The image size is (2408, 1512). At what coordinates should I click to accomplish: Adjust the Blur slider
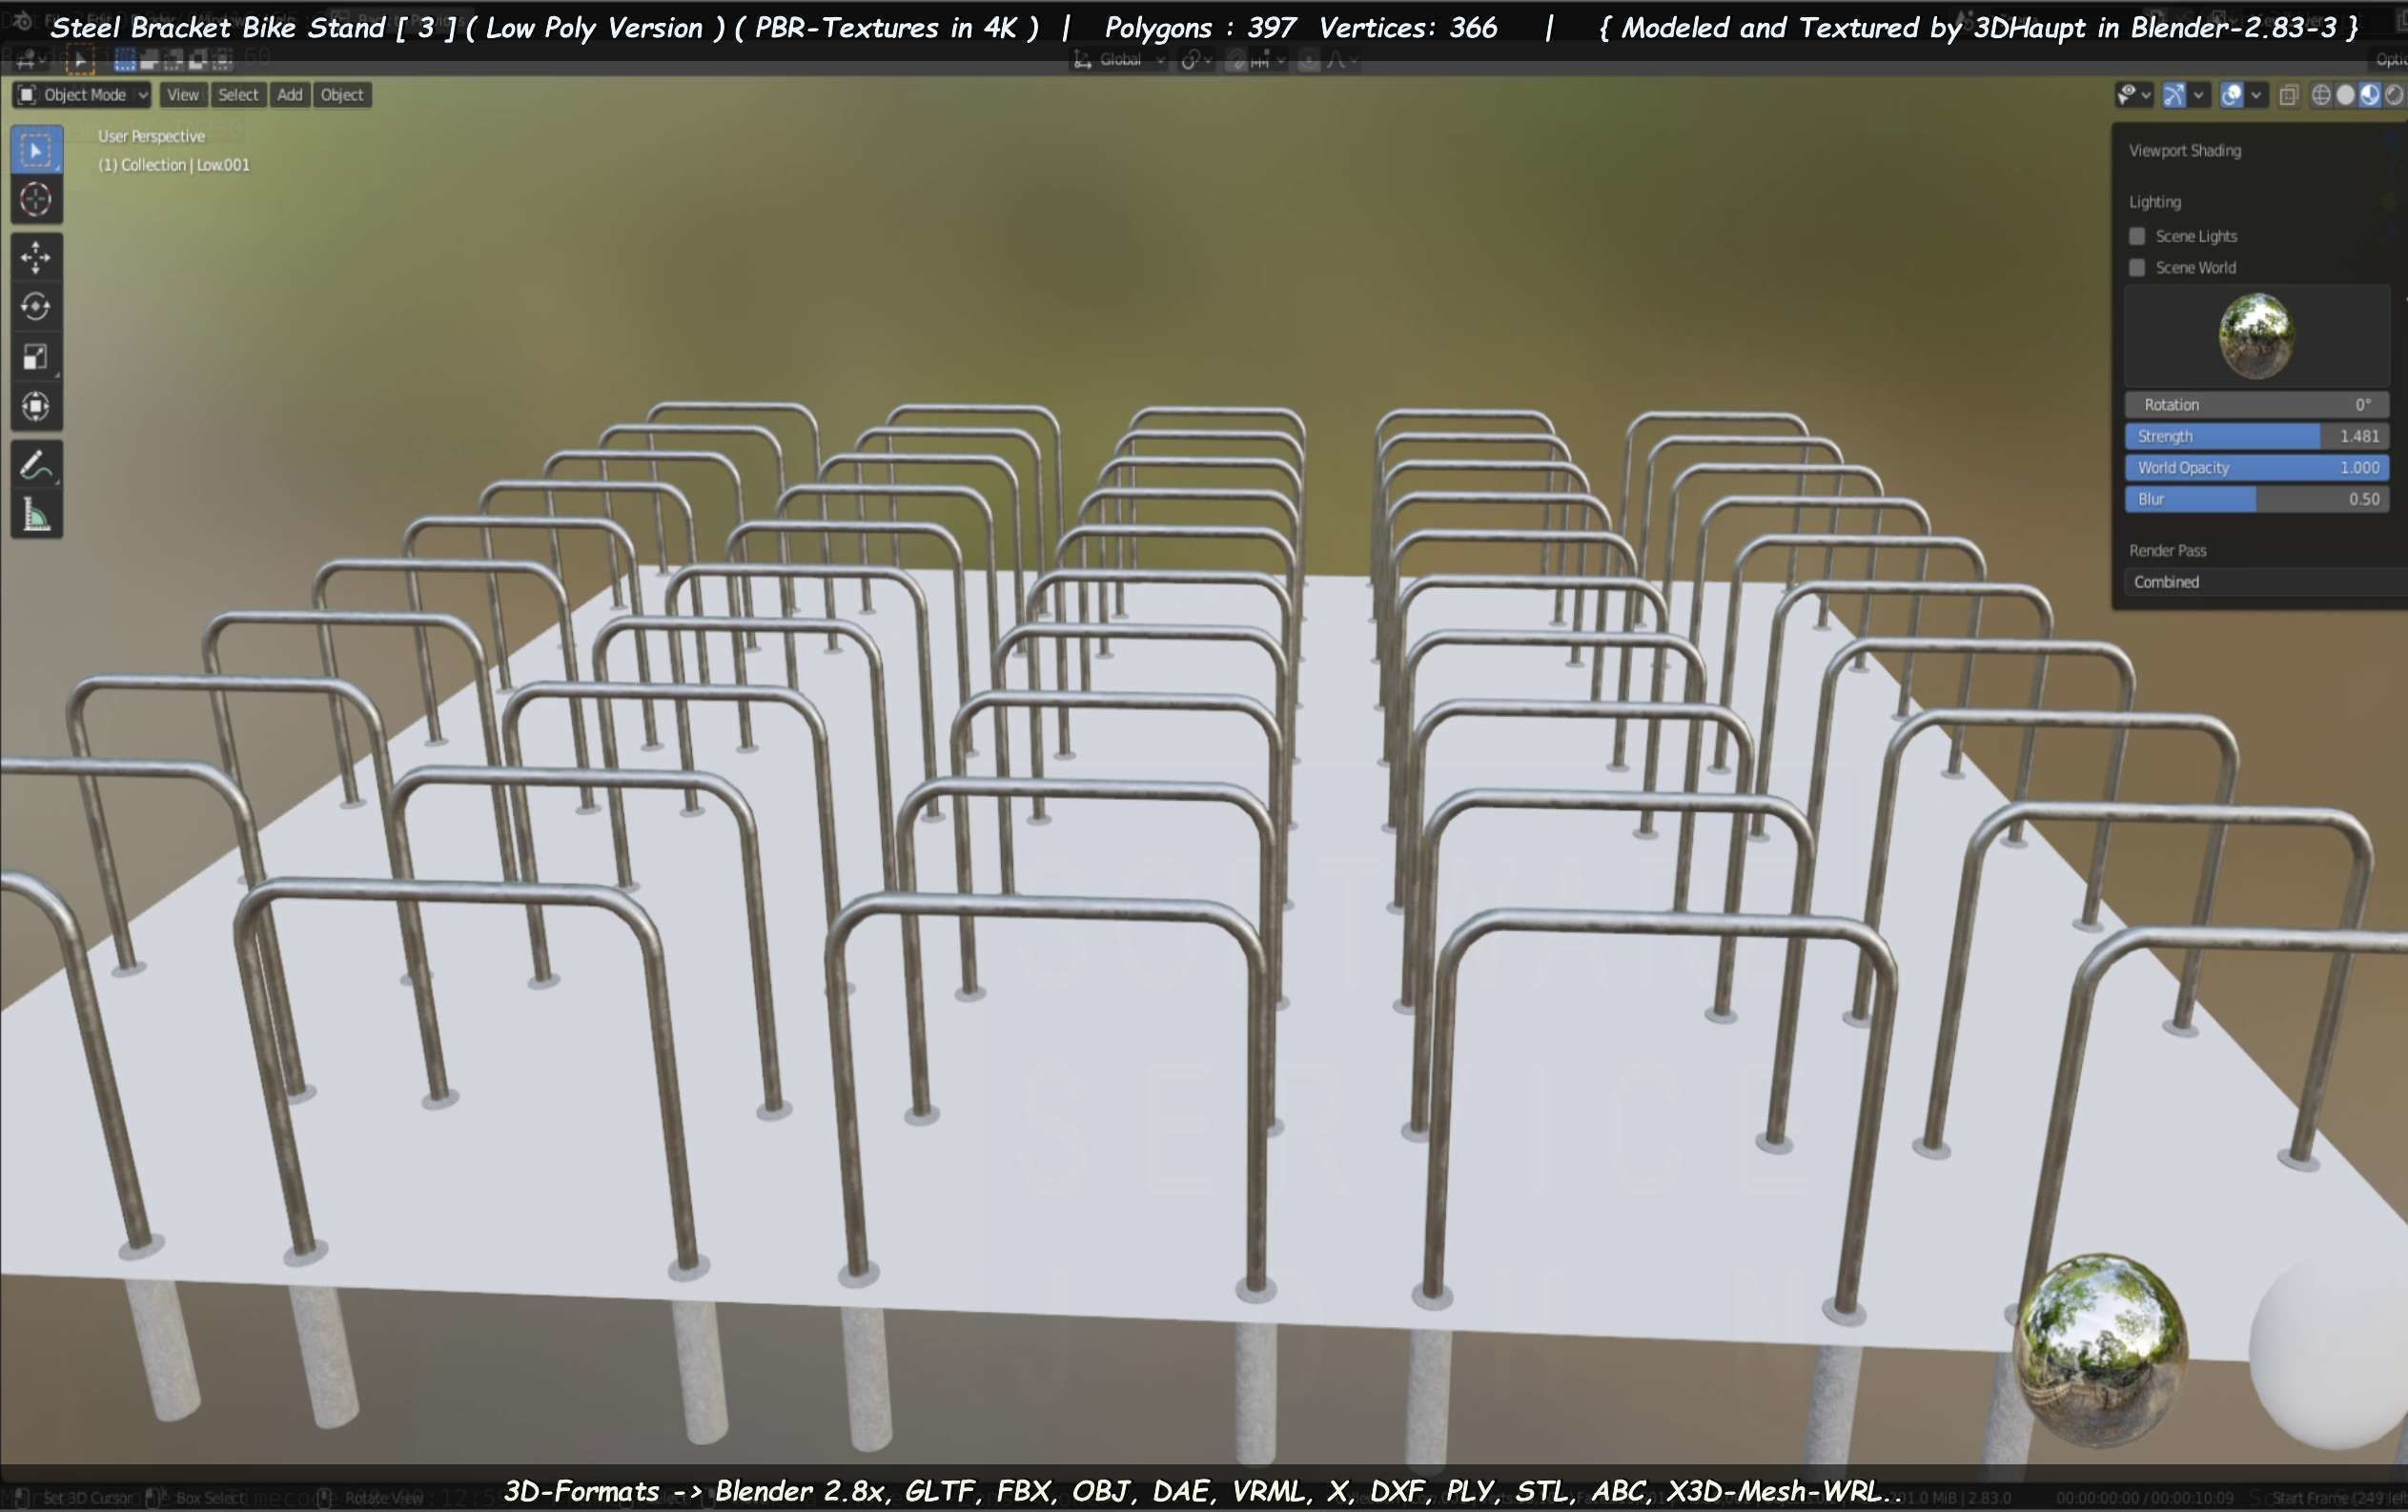[2256, 499]
